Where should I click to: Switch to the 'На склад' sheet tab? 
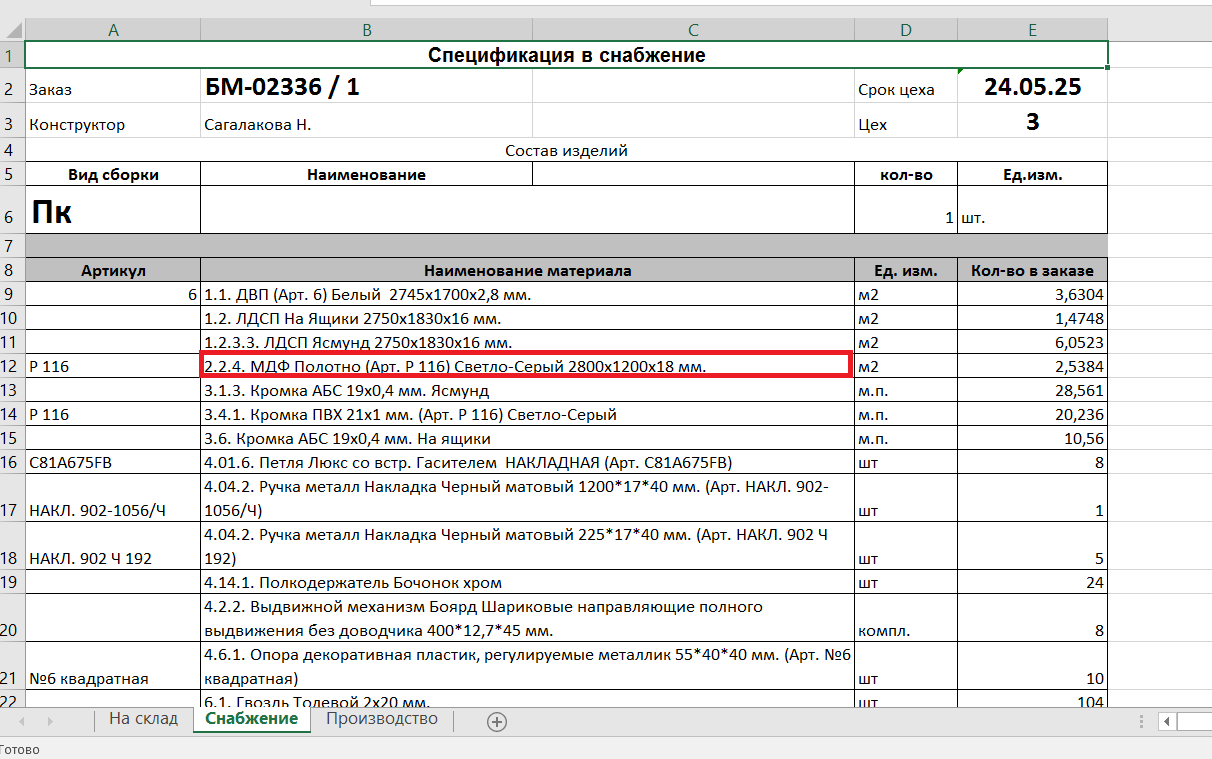click(143, 719)
